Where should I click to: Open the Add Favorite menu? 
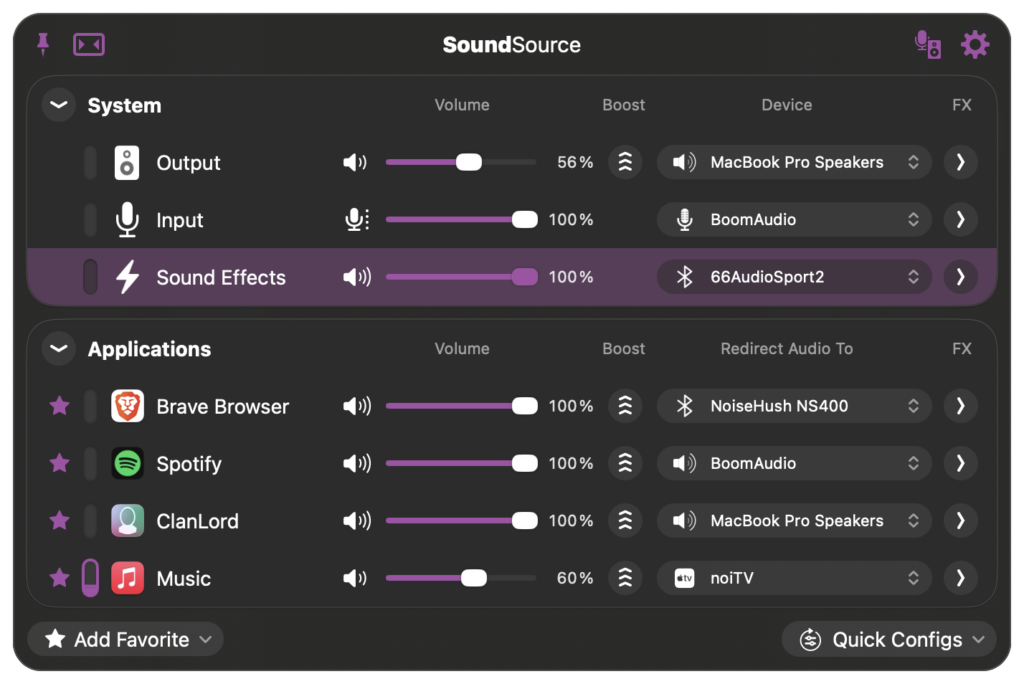pos(125,639)
